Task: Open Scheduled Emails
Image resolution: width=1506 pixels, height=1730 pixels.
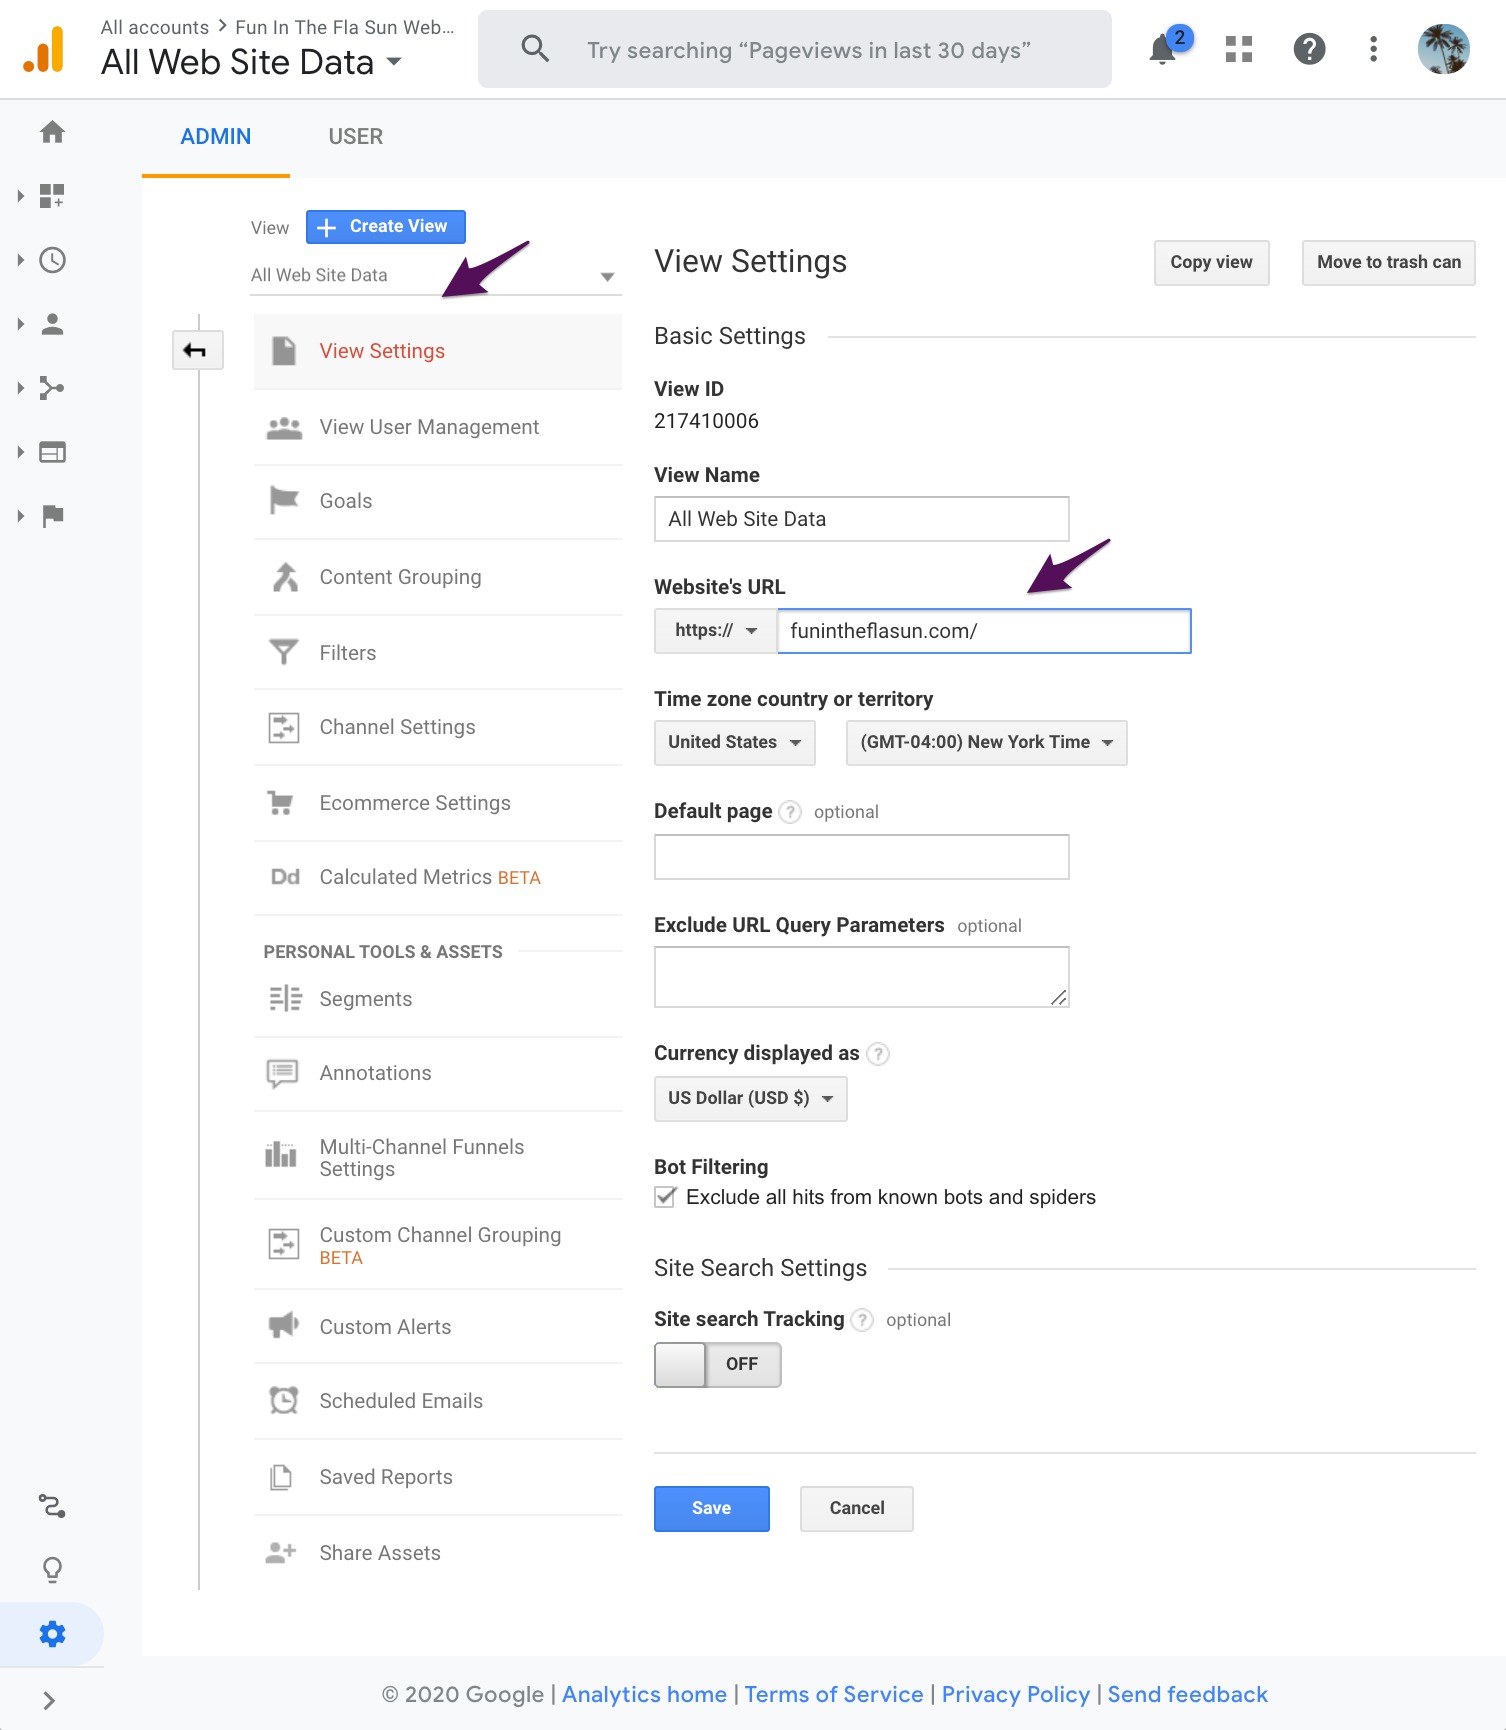Action: [x=438, y=1401]
